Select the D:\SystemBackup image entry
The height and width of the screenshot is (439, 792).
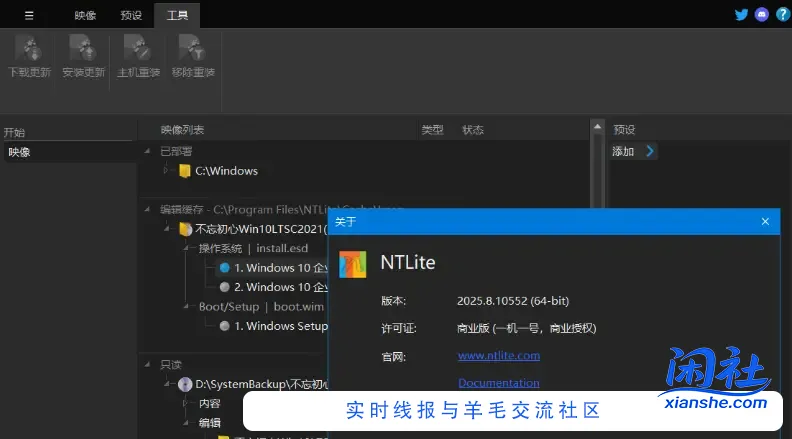point(262,384)
